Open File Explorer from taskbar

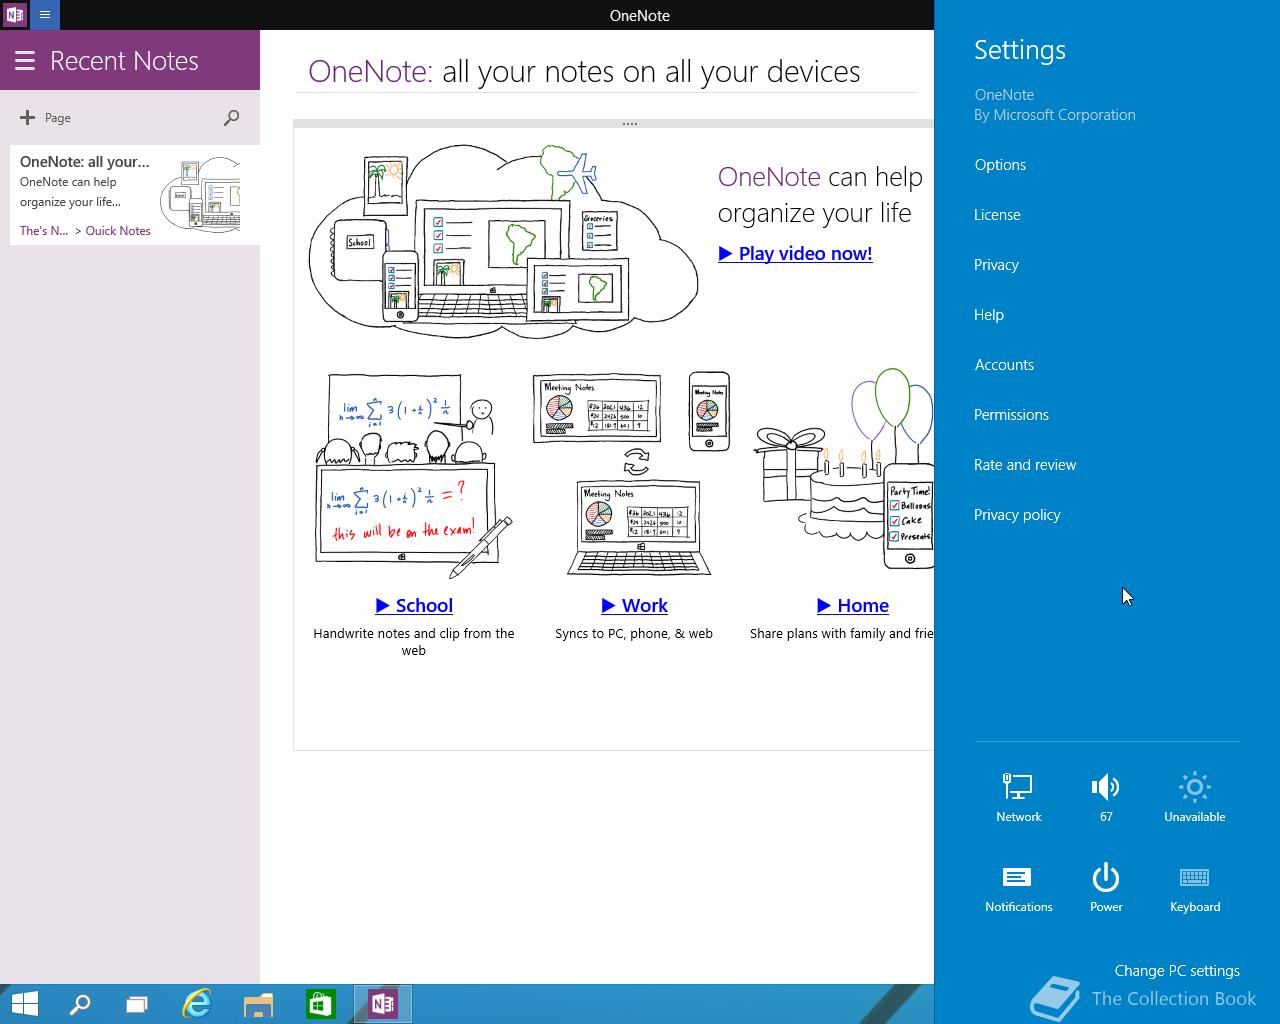258,1004
